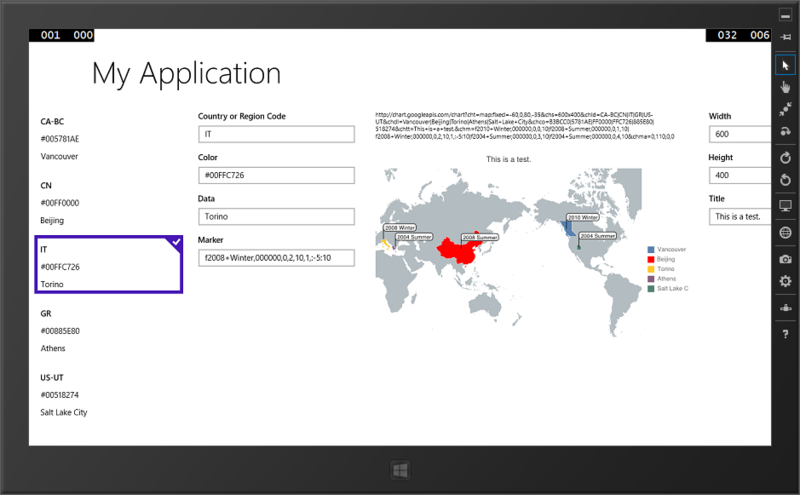Select the GR Athens list item
This screenshot has height=495, width=800.
pyautogui.click(x=109, y=331)
